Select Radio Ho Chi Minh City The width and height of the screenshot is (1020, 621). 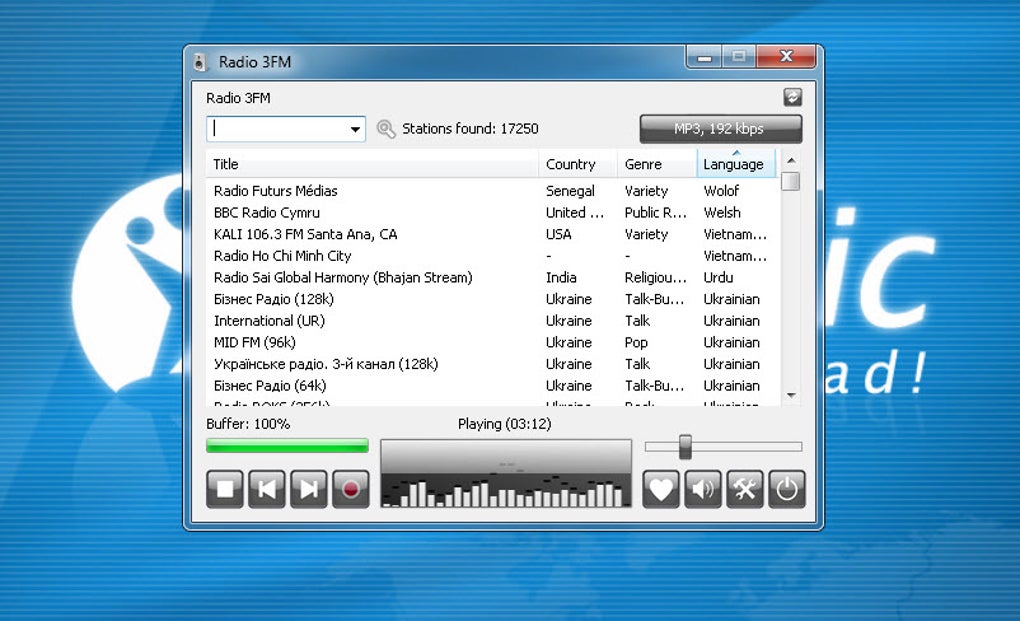pyautogui.click(x=282, y=256)
